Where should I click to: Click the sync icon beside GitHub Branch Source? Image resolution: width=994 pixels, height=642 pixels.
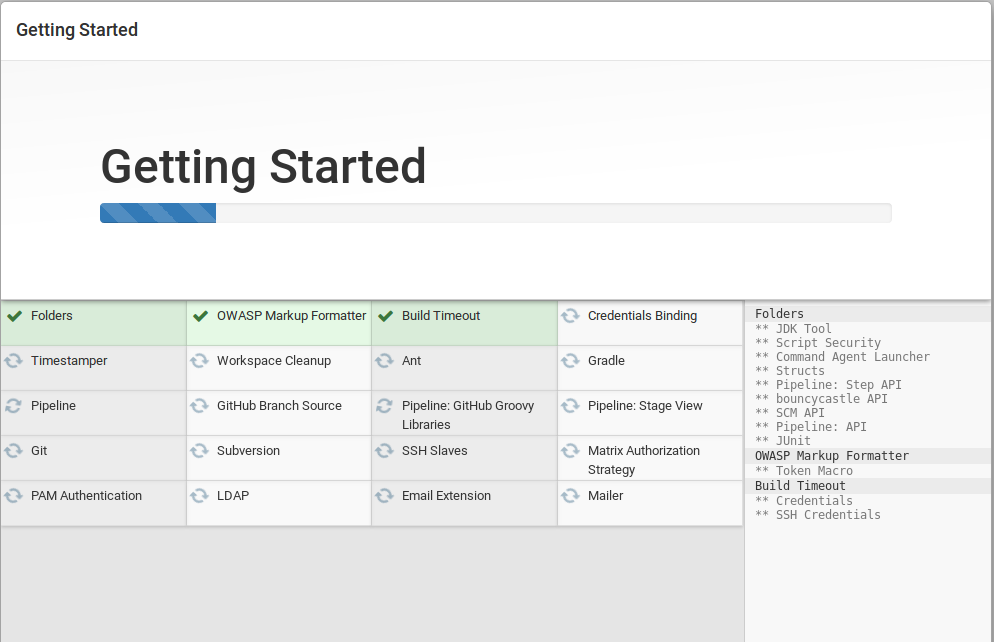[200, 406]
